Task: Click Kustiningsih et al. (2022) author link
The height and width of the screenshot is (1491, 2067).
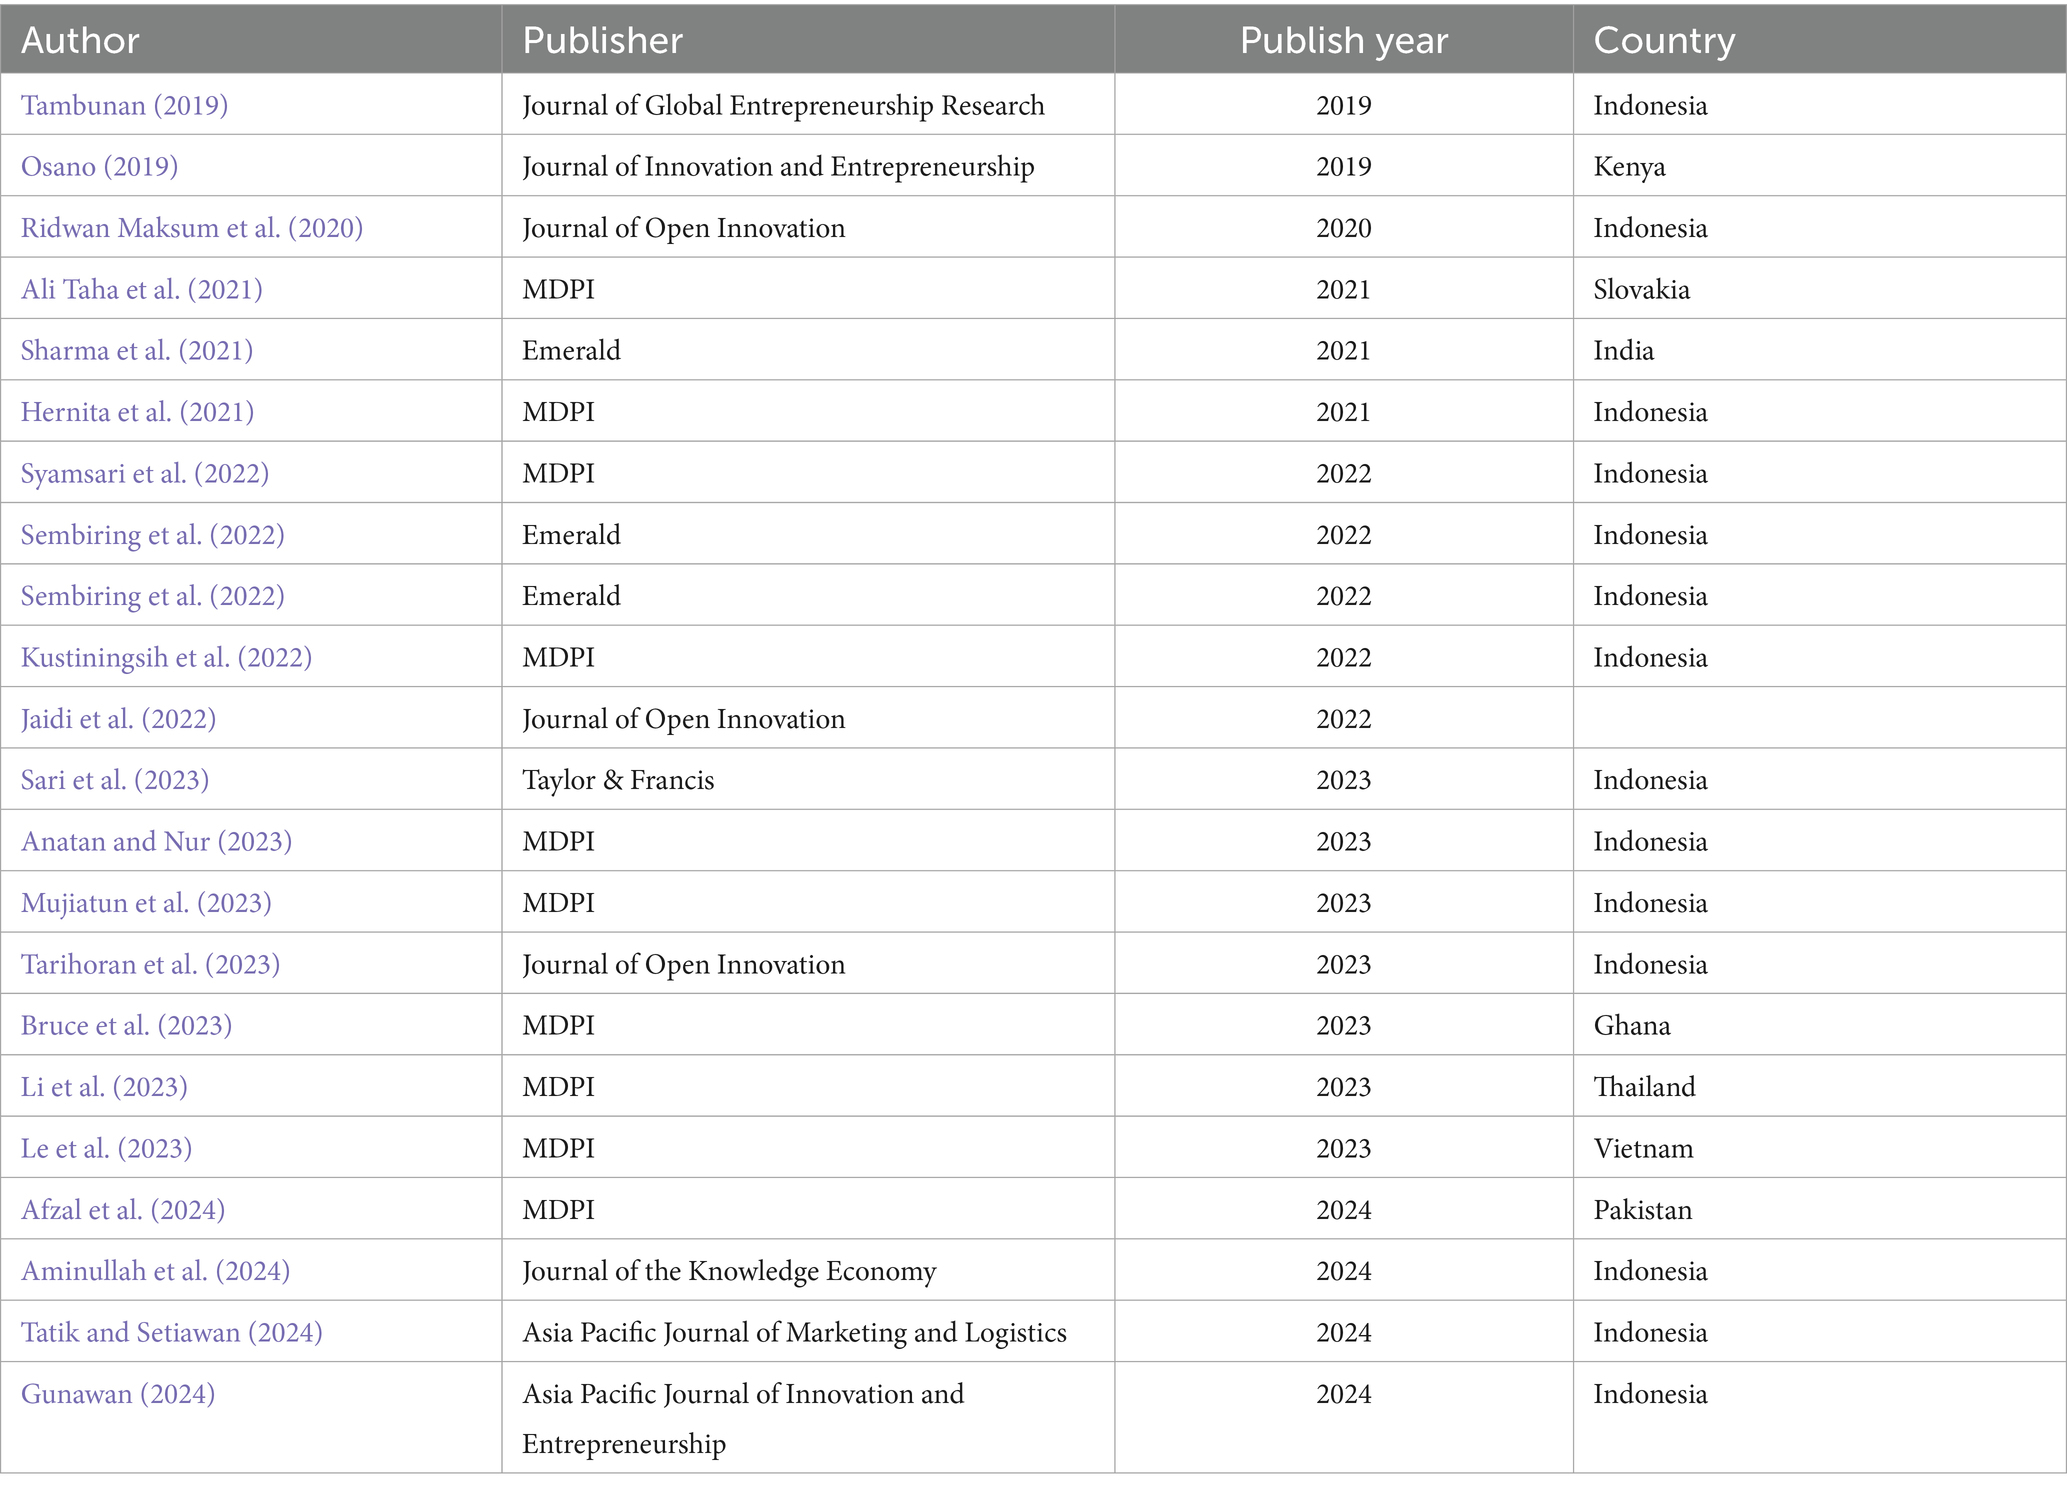Action: (166, 657)
